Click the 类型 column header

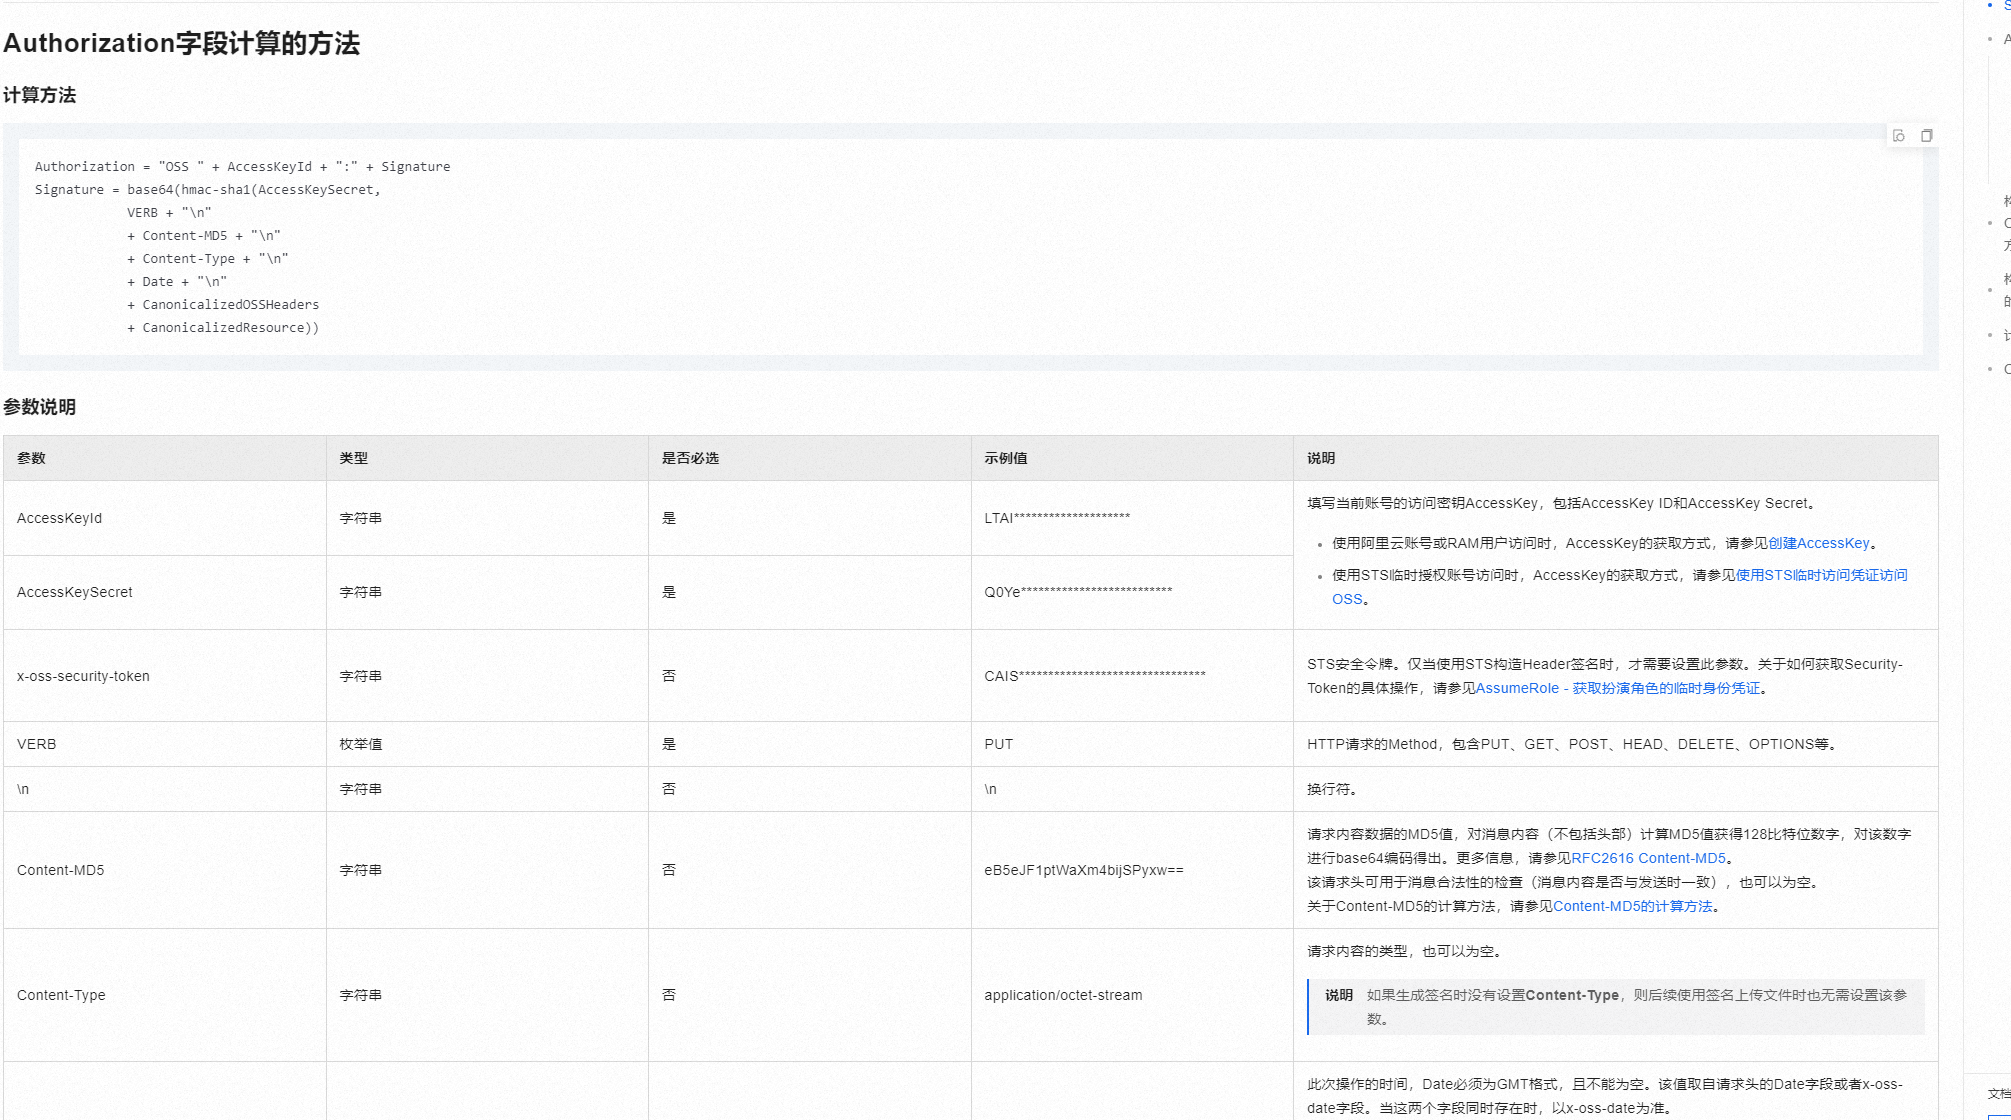pyautogui.click(x=487, y=458)
